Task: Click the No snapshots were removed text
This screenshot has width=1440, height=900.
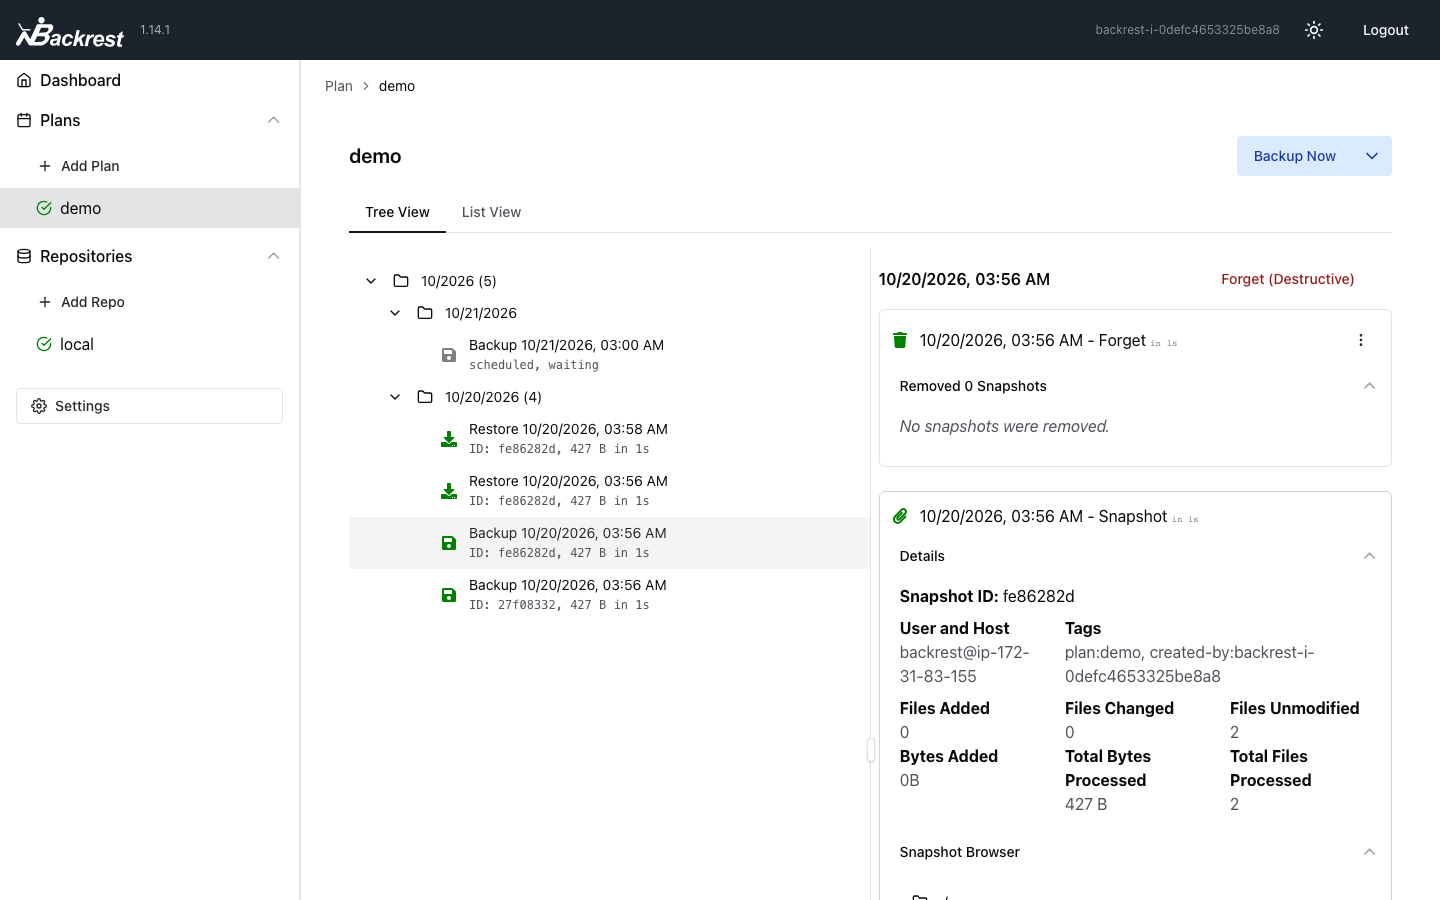Action: [x=1004, y=426]
